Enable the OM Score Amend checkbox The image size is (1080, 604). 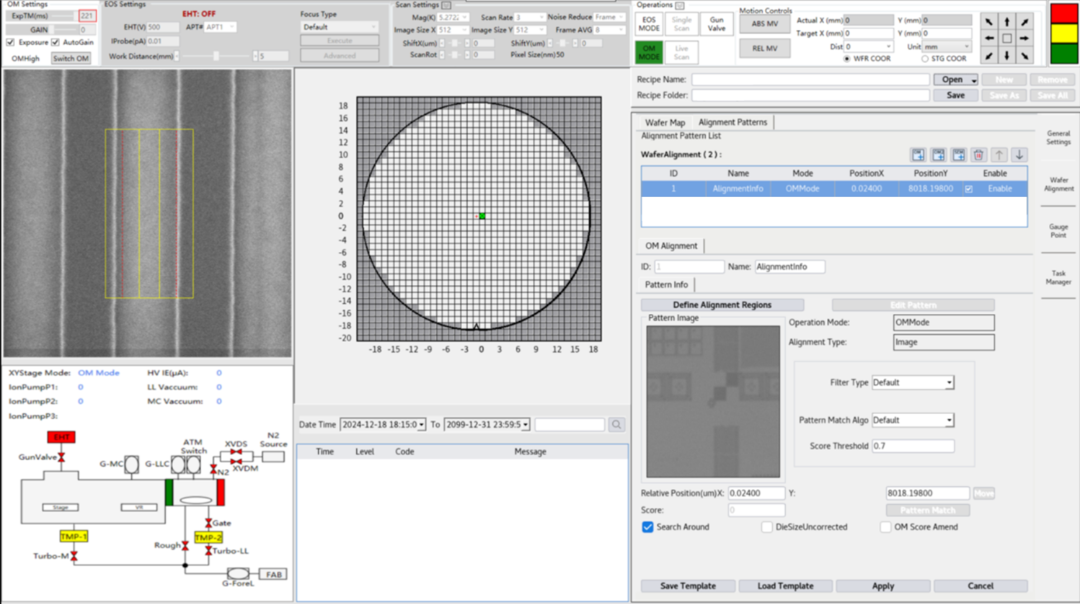point(886,527)
